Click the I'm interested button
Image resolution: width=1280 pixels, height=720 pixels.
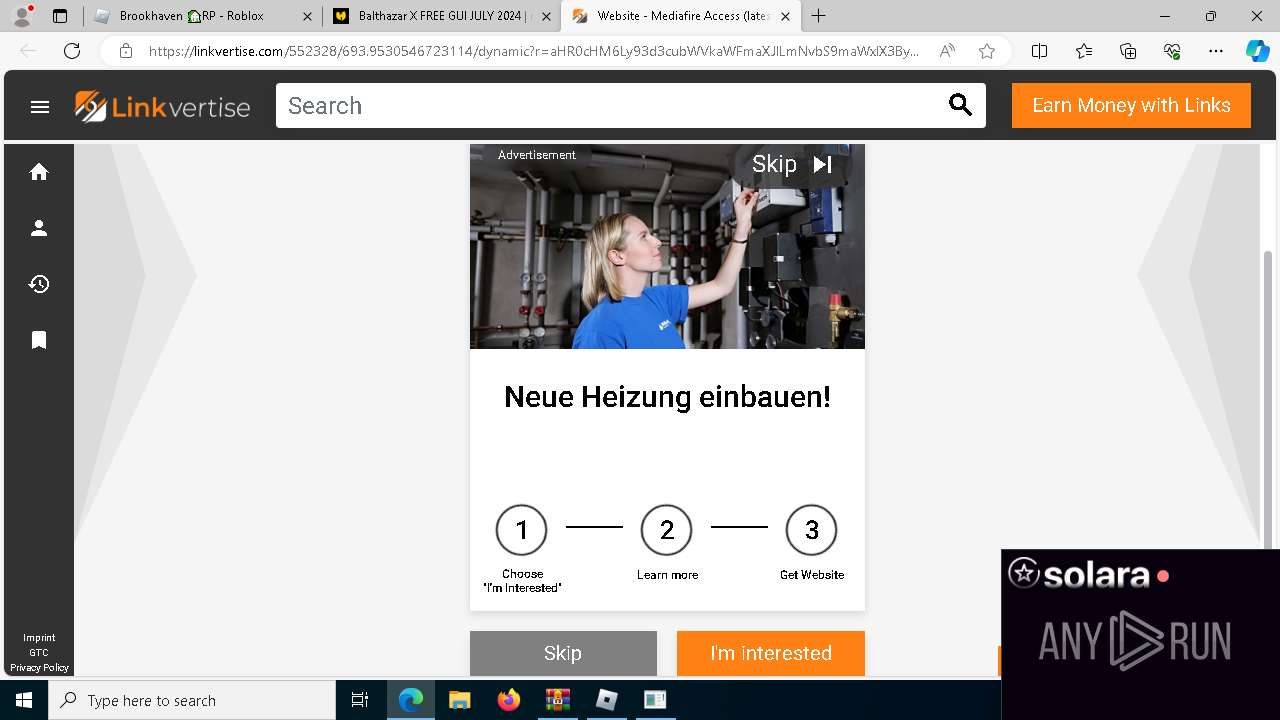pos(771,653)
